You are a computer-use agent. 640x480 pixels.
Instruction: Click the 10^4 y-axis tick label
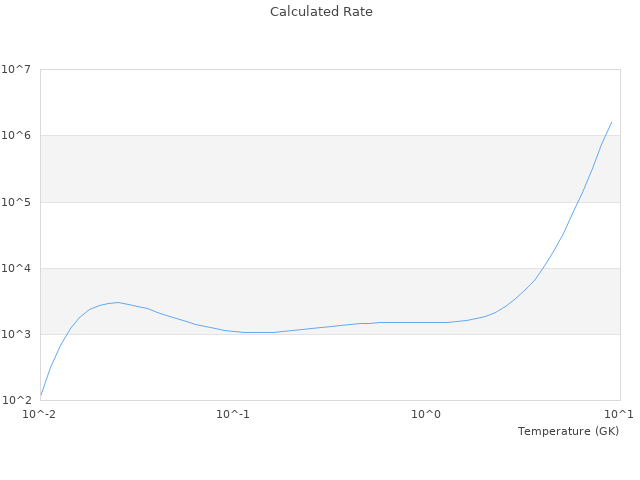click(16, 268)
